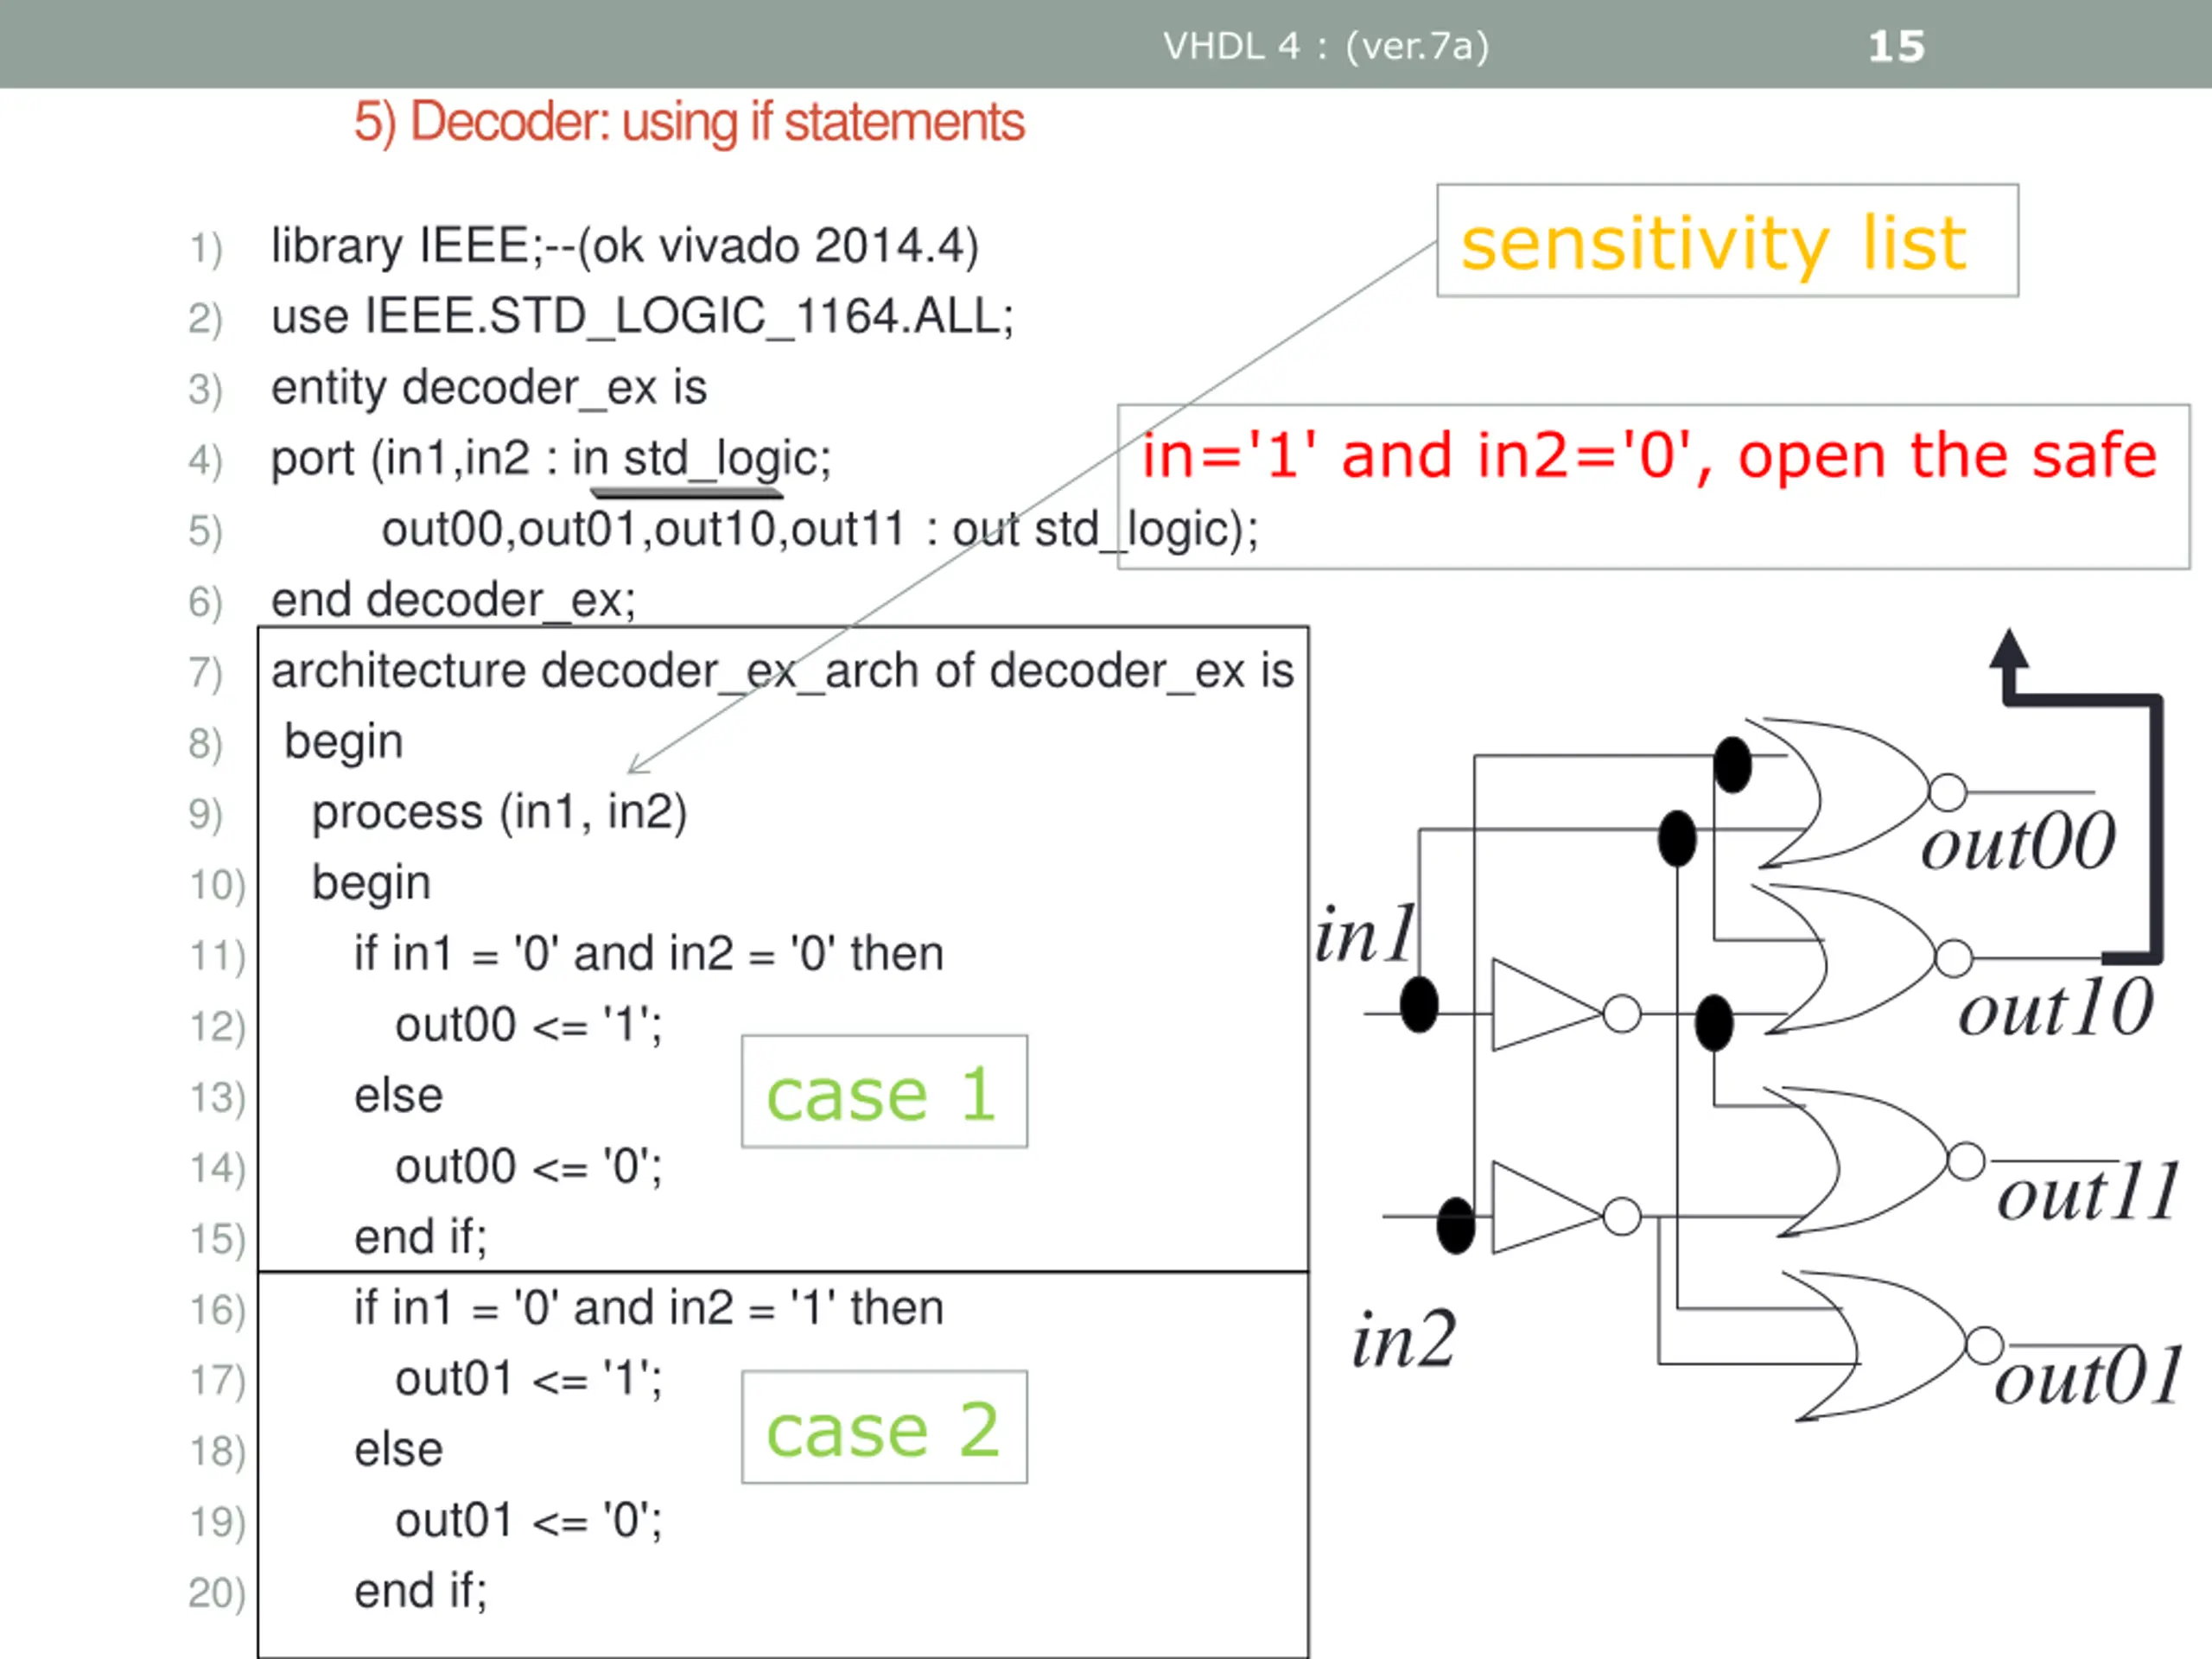Click the line 'if in1 = '0' and in2 = '1' then'
Screen dimensions: 2212x1659
coord(649,1308)
